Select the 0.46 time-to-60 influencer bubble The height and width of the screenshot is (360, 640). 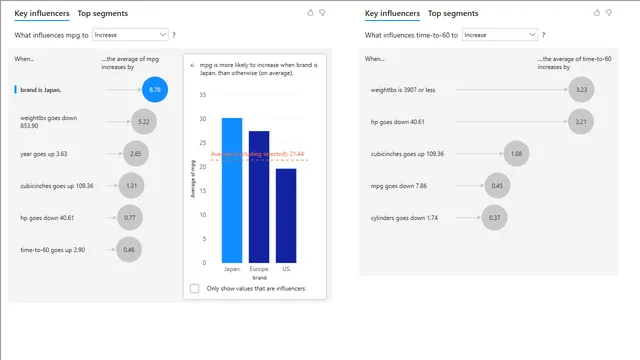coord(129,249)
